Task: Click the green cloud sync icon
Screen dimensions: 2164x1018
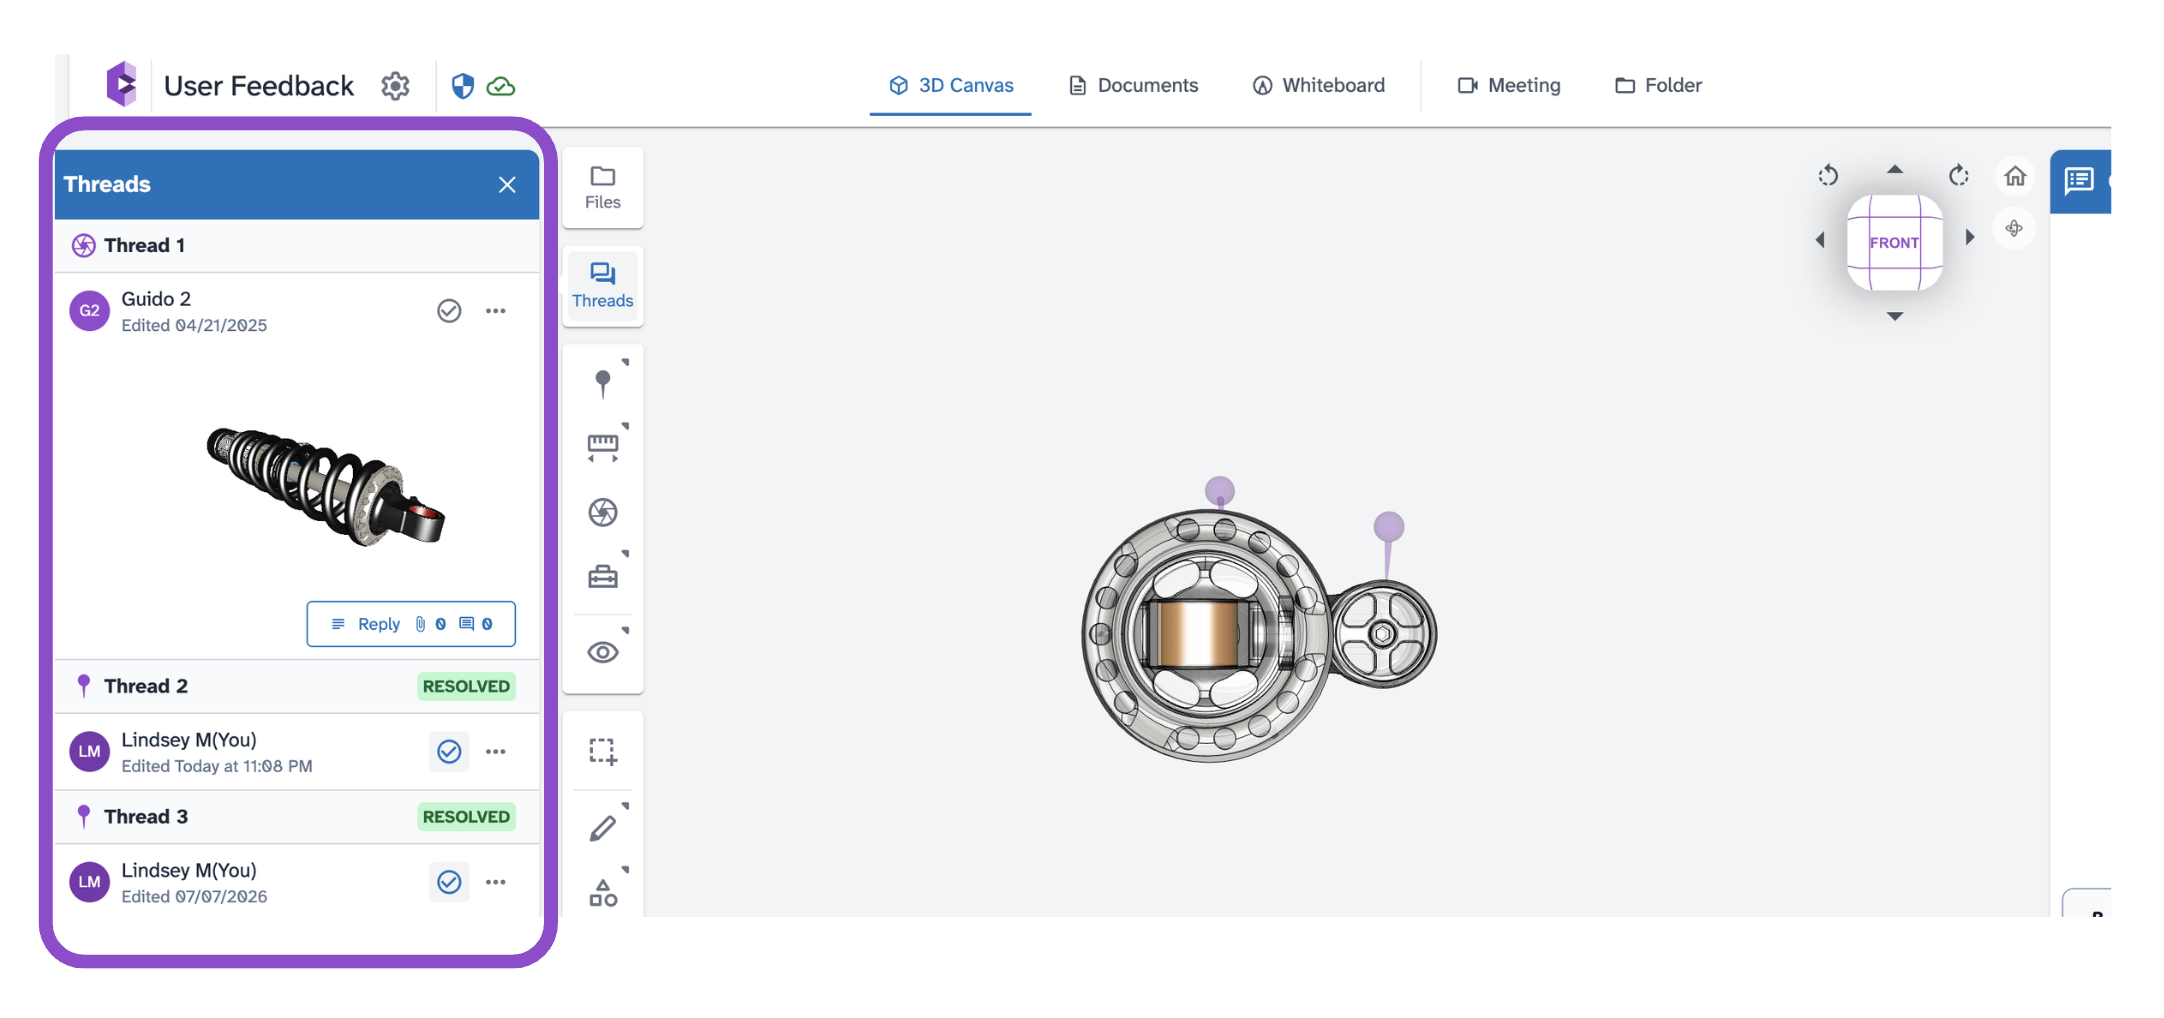Action: pyautogui.click(x=501, y=87)
